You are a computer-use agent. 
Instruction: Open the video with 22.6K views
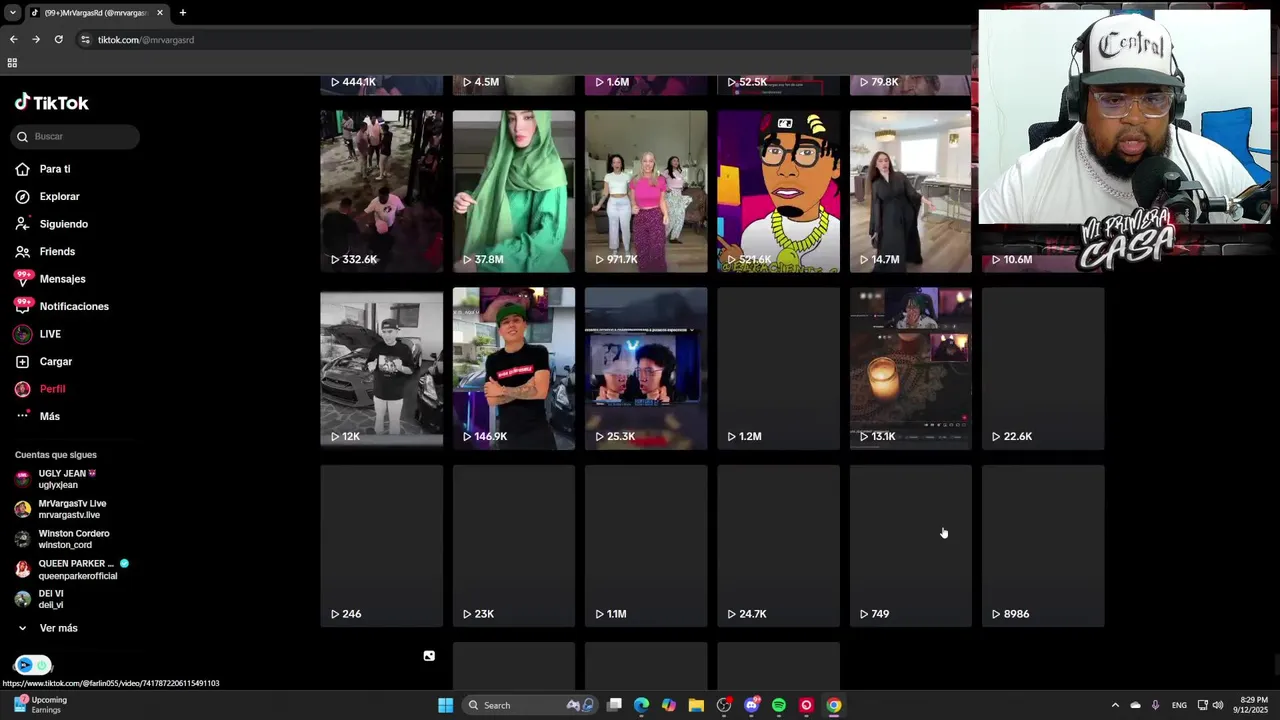1043,369
